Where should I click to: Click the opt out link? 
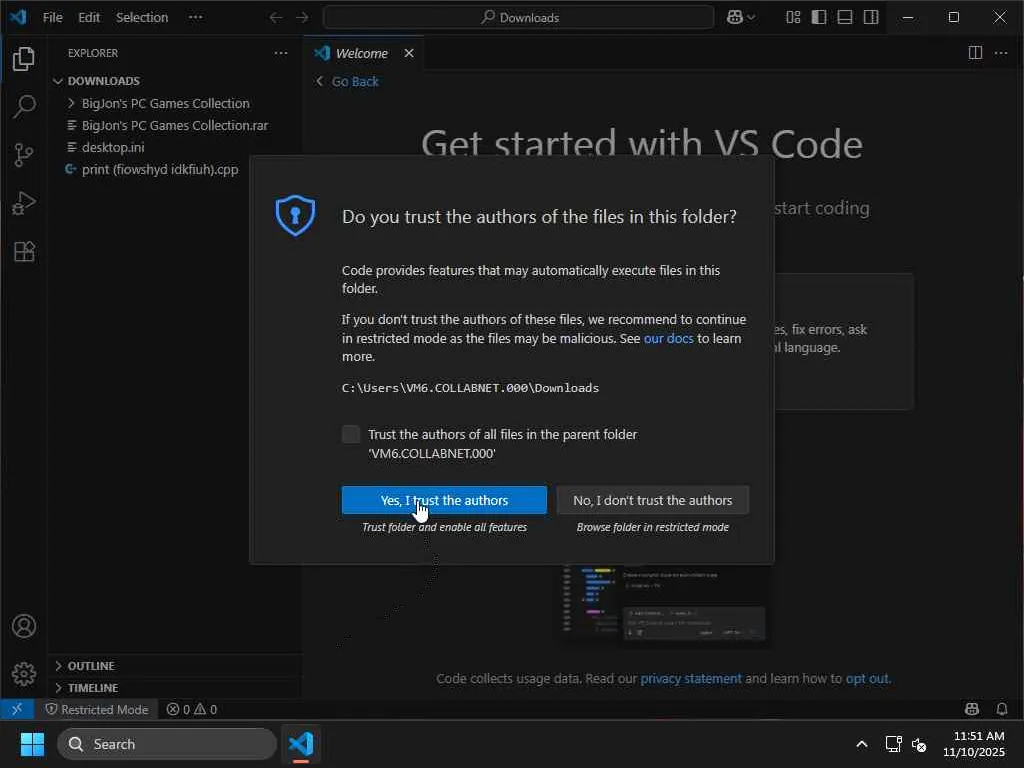click(x=867, y=679)
